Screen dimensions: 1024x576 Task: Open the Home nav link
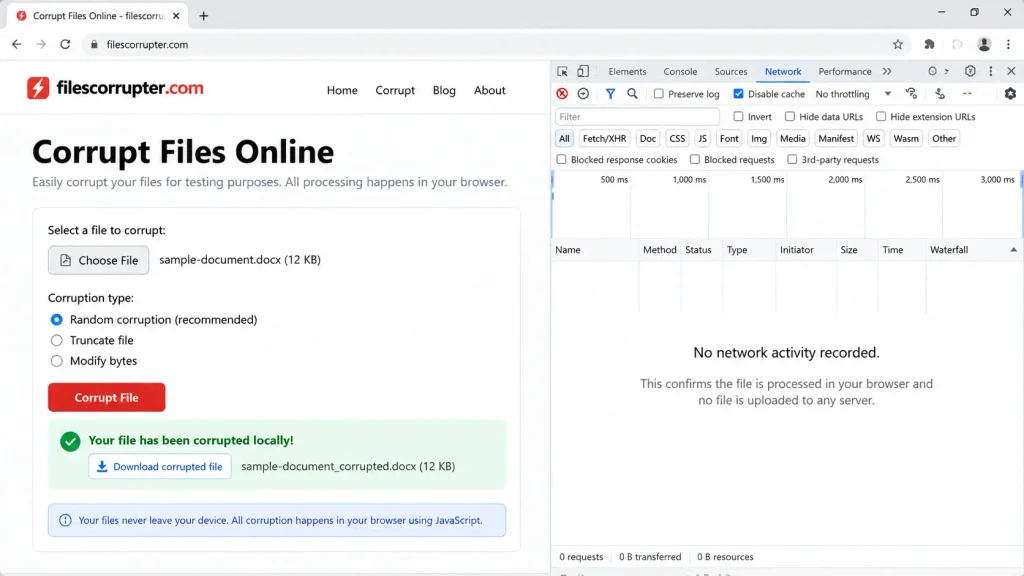coord(342,90)
